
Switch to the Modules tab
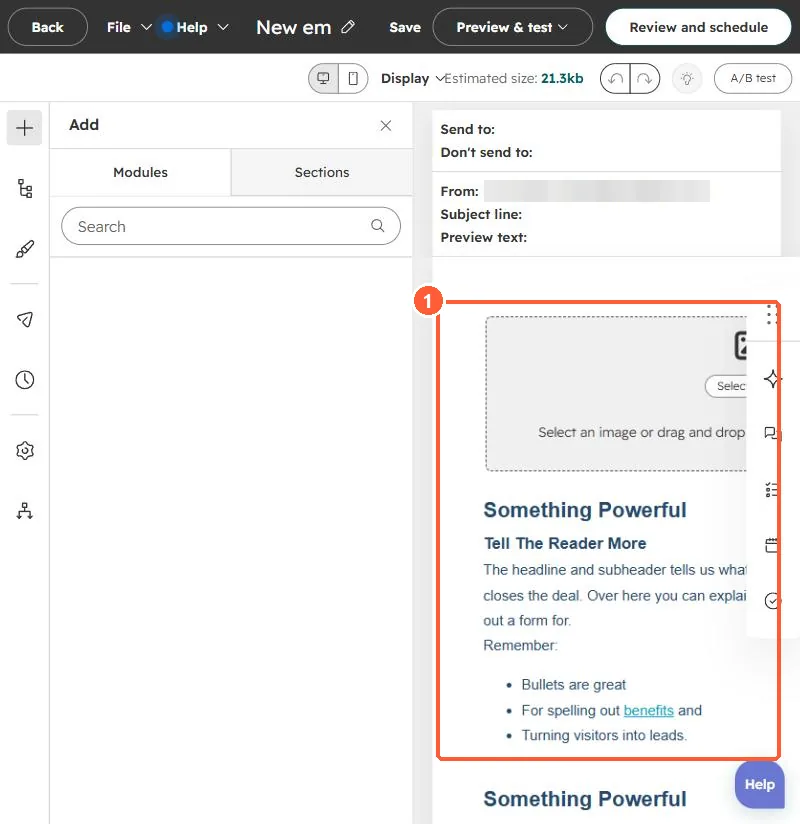(140, 172)
